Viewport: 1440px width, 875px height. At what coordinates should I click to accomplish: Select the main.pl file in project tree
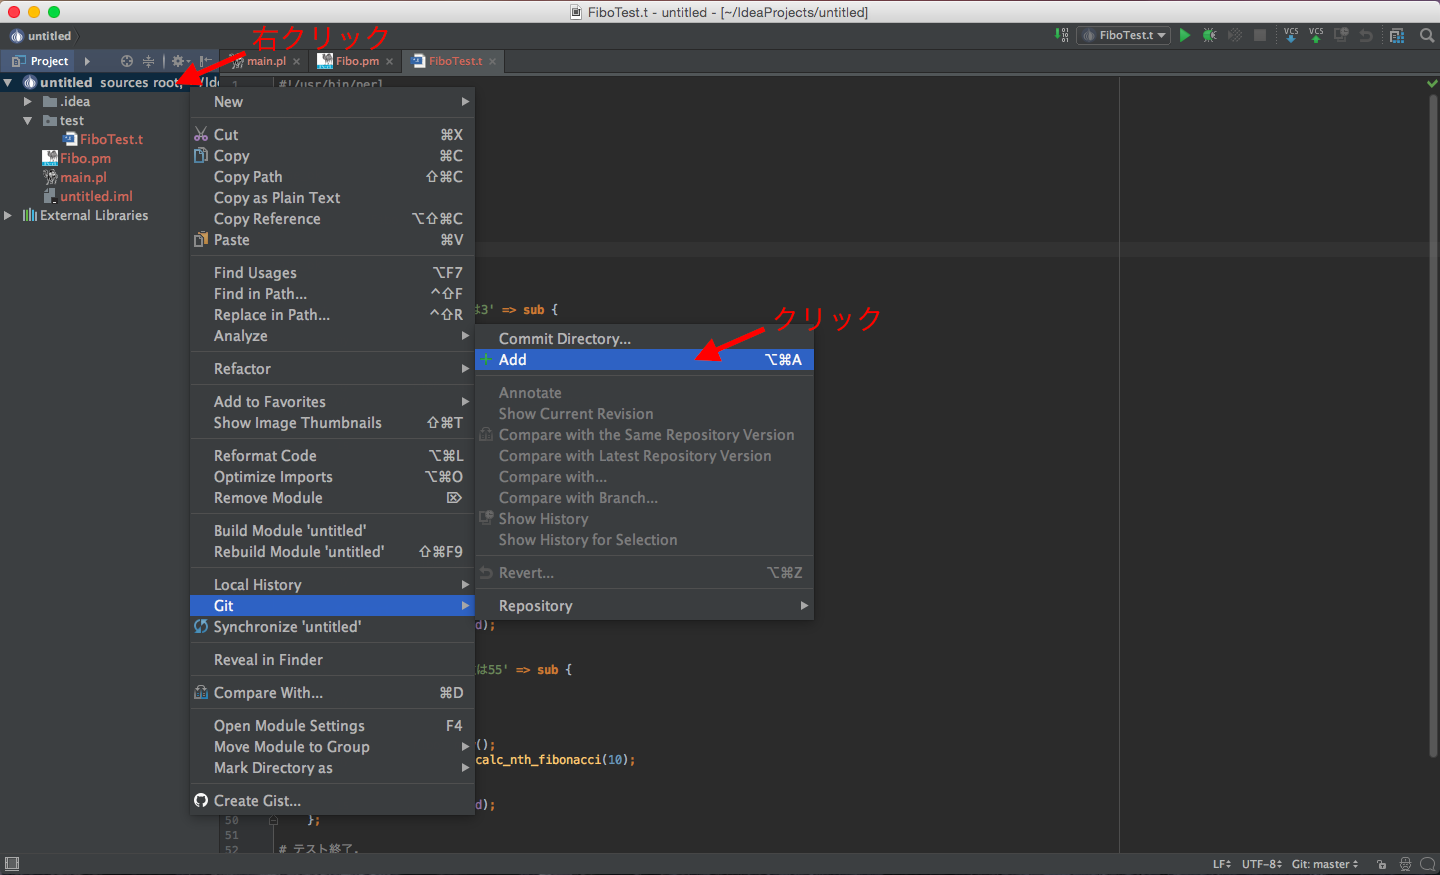click(x=82, y=178)
